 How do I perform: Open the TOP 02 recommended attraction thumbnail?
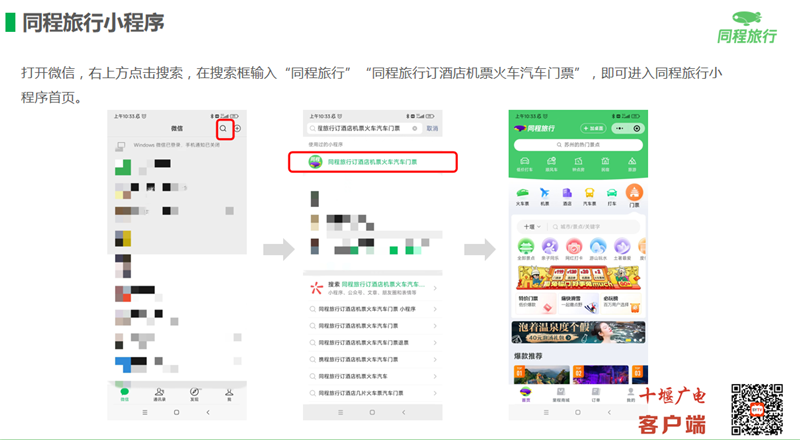[x=600, y=375]
